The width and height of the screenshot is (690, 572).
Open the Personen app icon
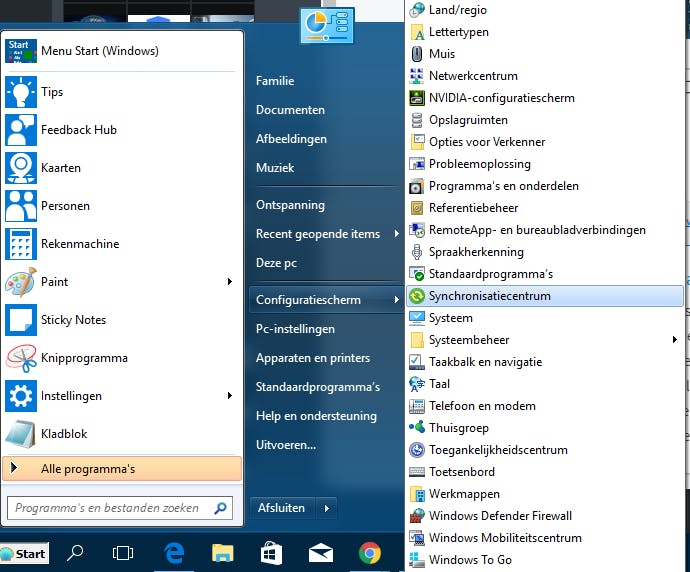(21, 205)
